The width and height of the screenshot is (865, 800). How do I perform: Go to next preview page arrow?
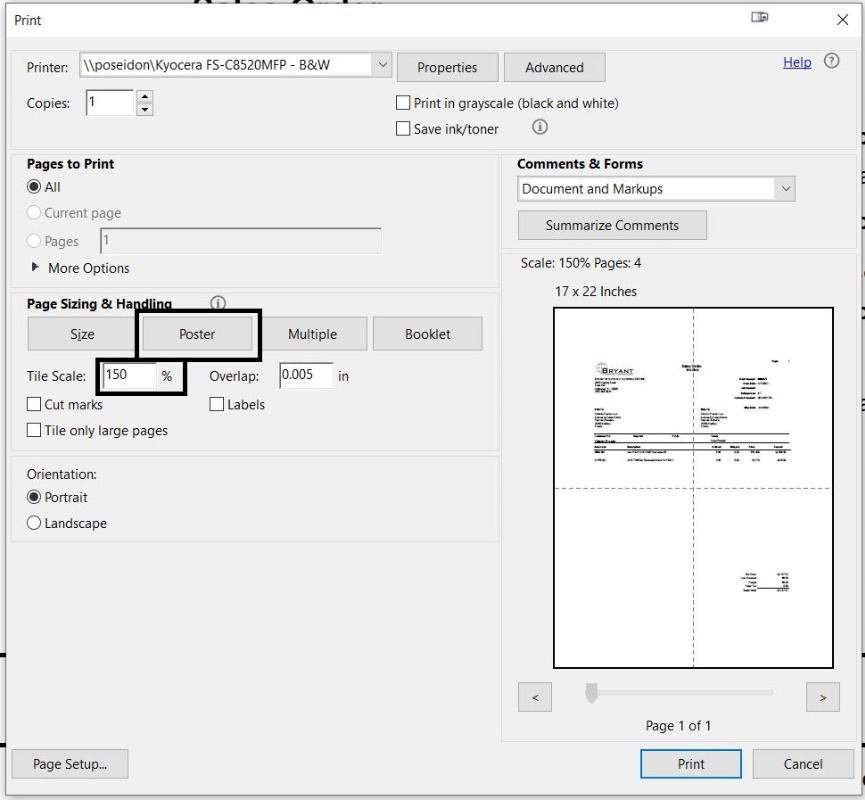pos(822,697)
